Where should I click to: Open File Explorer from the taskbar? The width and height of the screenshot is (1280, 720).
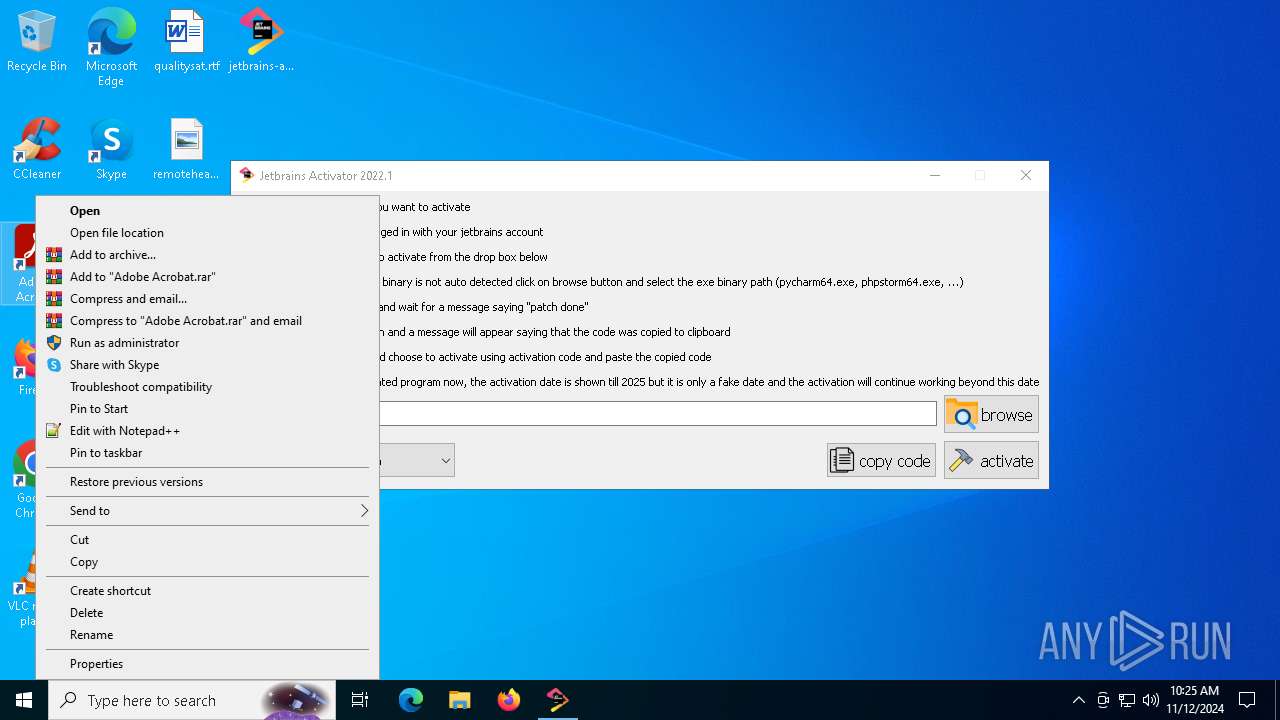460,700
